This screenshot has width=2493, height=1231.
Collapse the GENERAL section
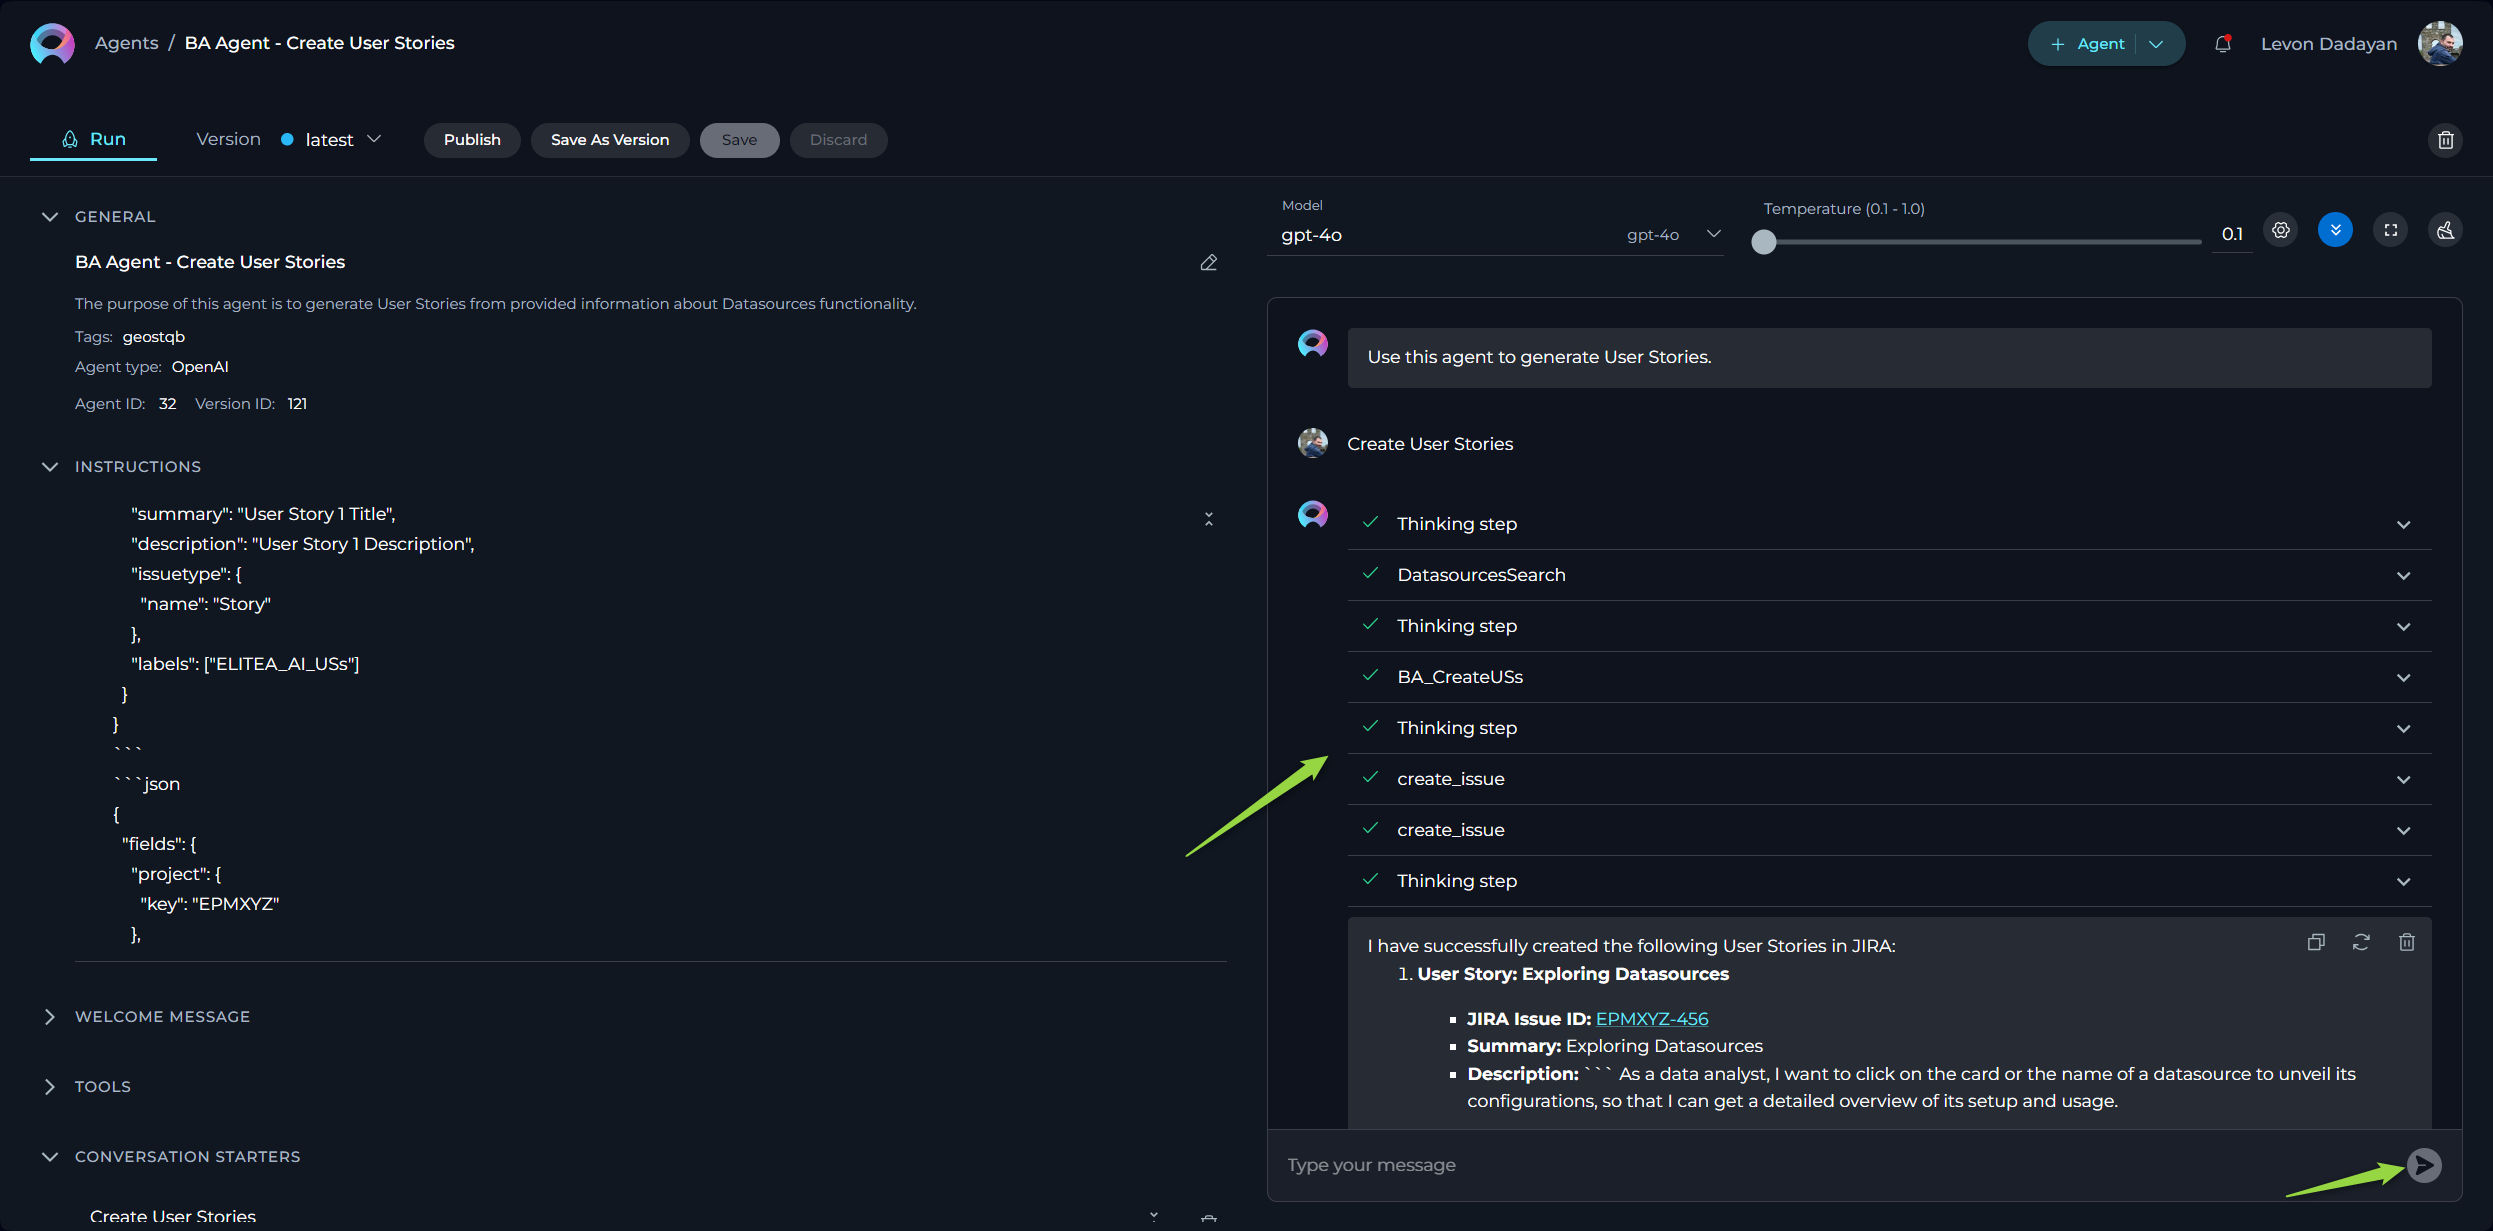(x=50, y=217)
